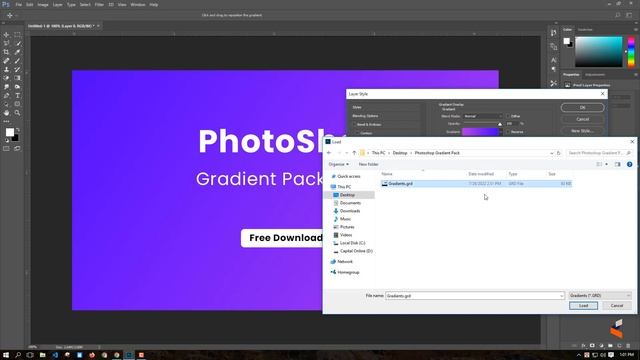This screenshot has width=640, height=360.
Task: Enable the Bevel & Emboss checkbox
Action: click(x=355, y=124)
